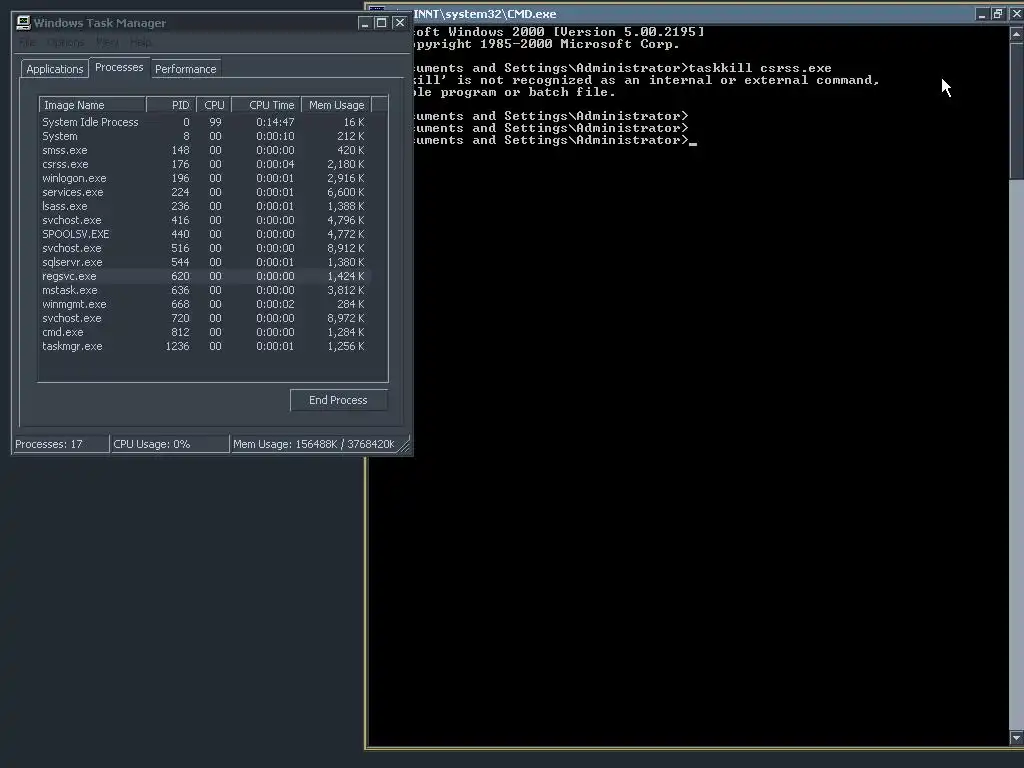The image size is (1024, 768).
Task: Select svchost.exe with PID 416
Action: point(205,221)
